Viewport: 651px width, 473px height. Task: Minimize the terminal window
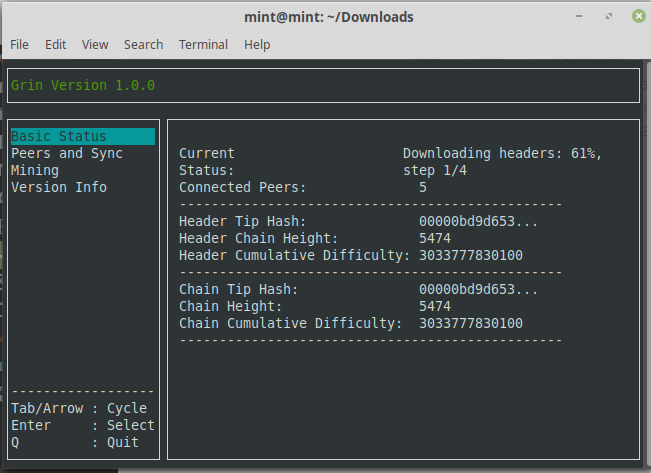point(579,16)
